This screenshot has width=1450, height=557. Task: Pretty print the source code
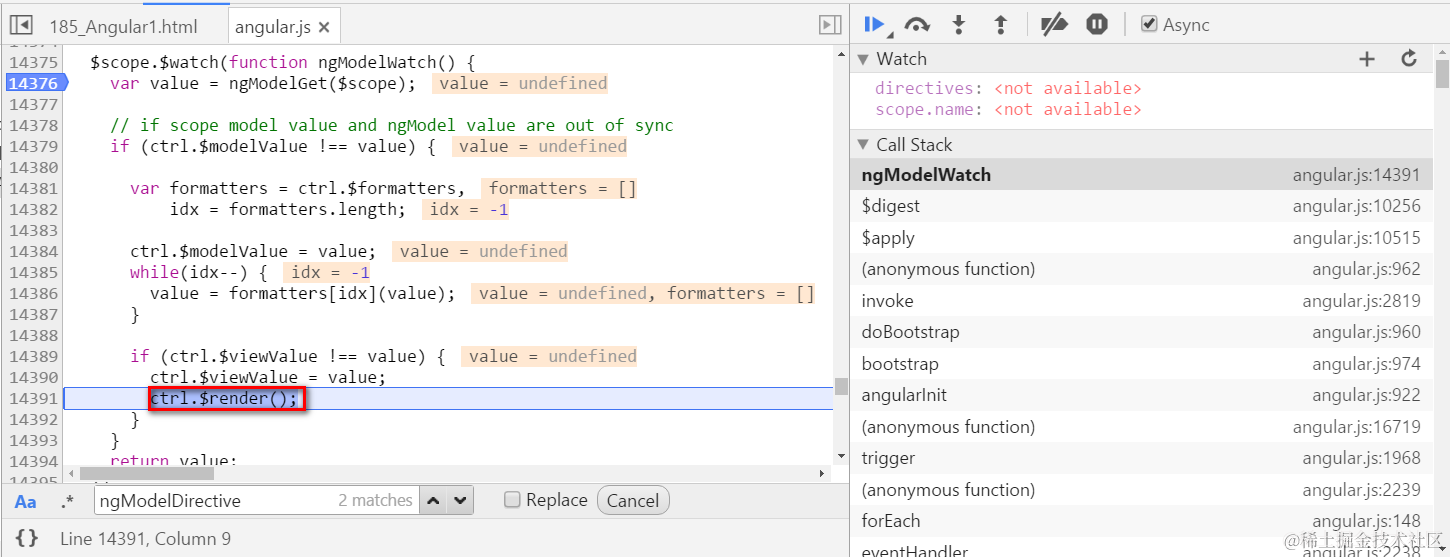coord(27,538)
